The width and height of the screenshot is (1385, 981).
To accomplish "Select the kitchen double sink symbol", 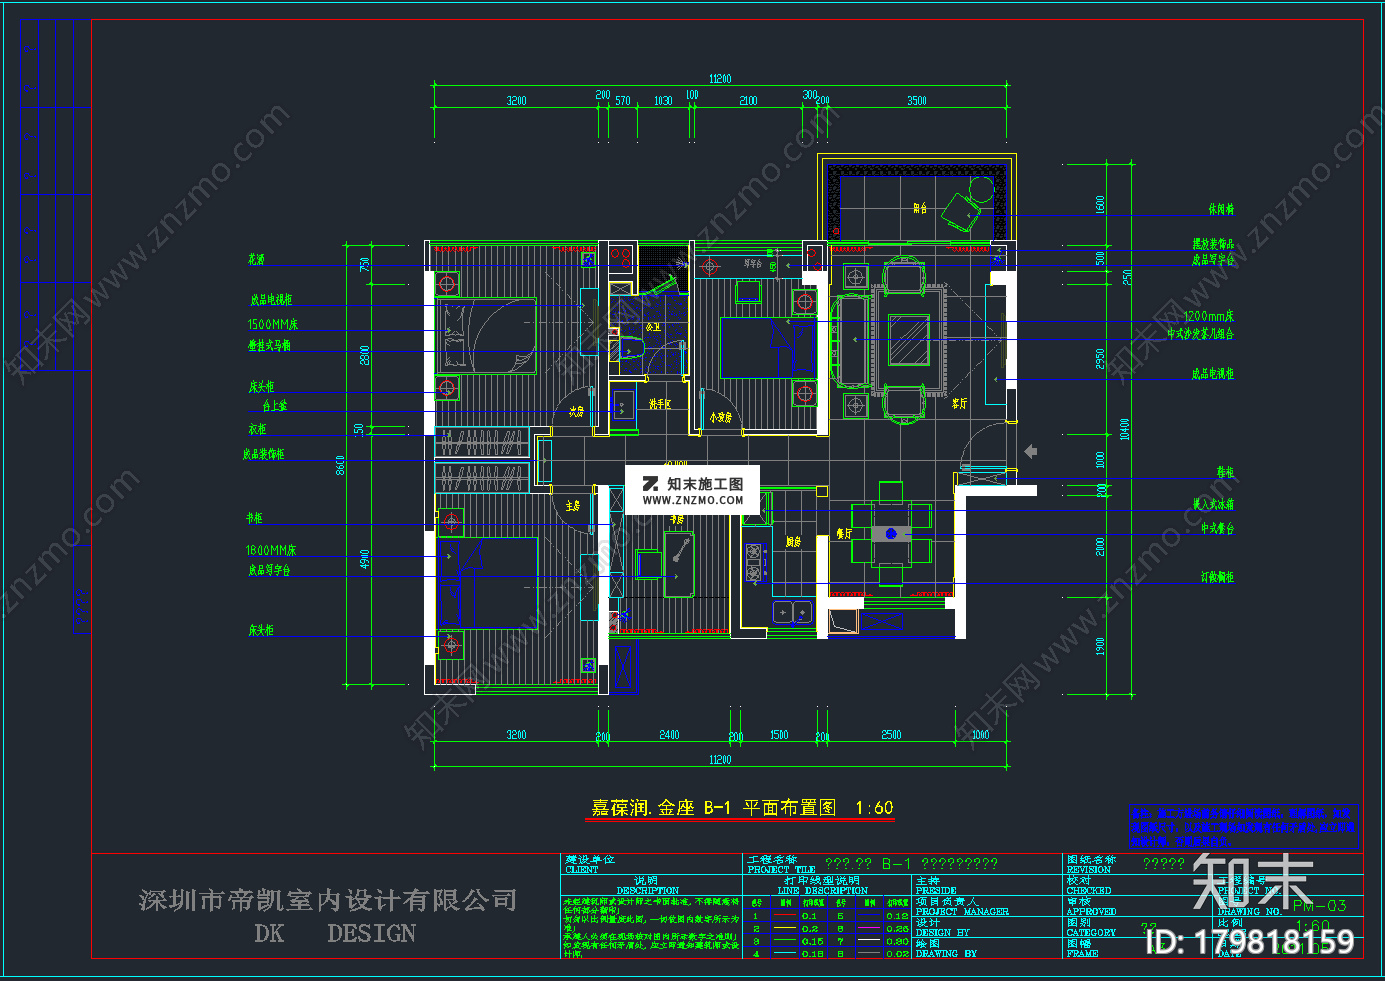I will (x=792, y=611).
